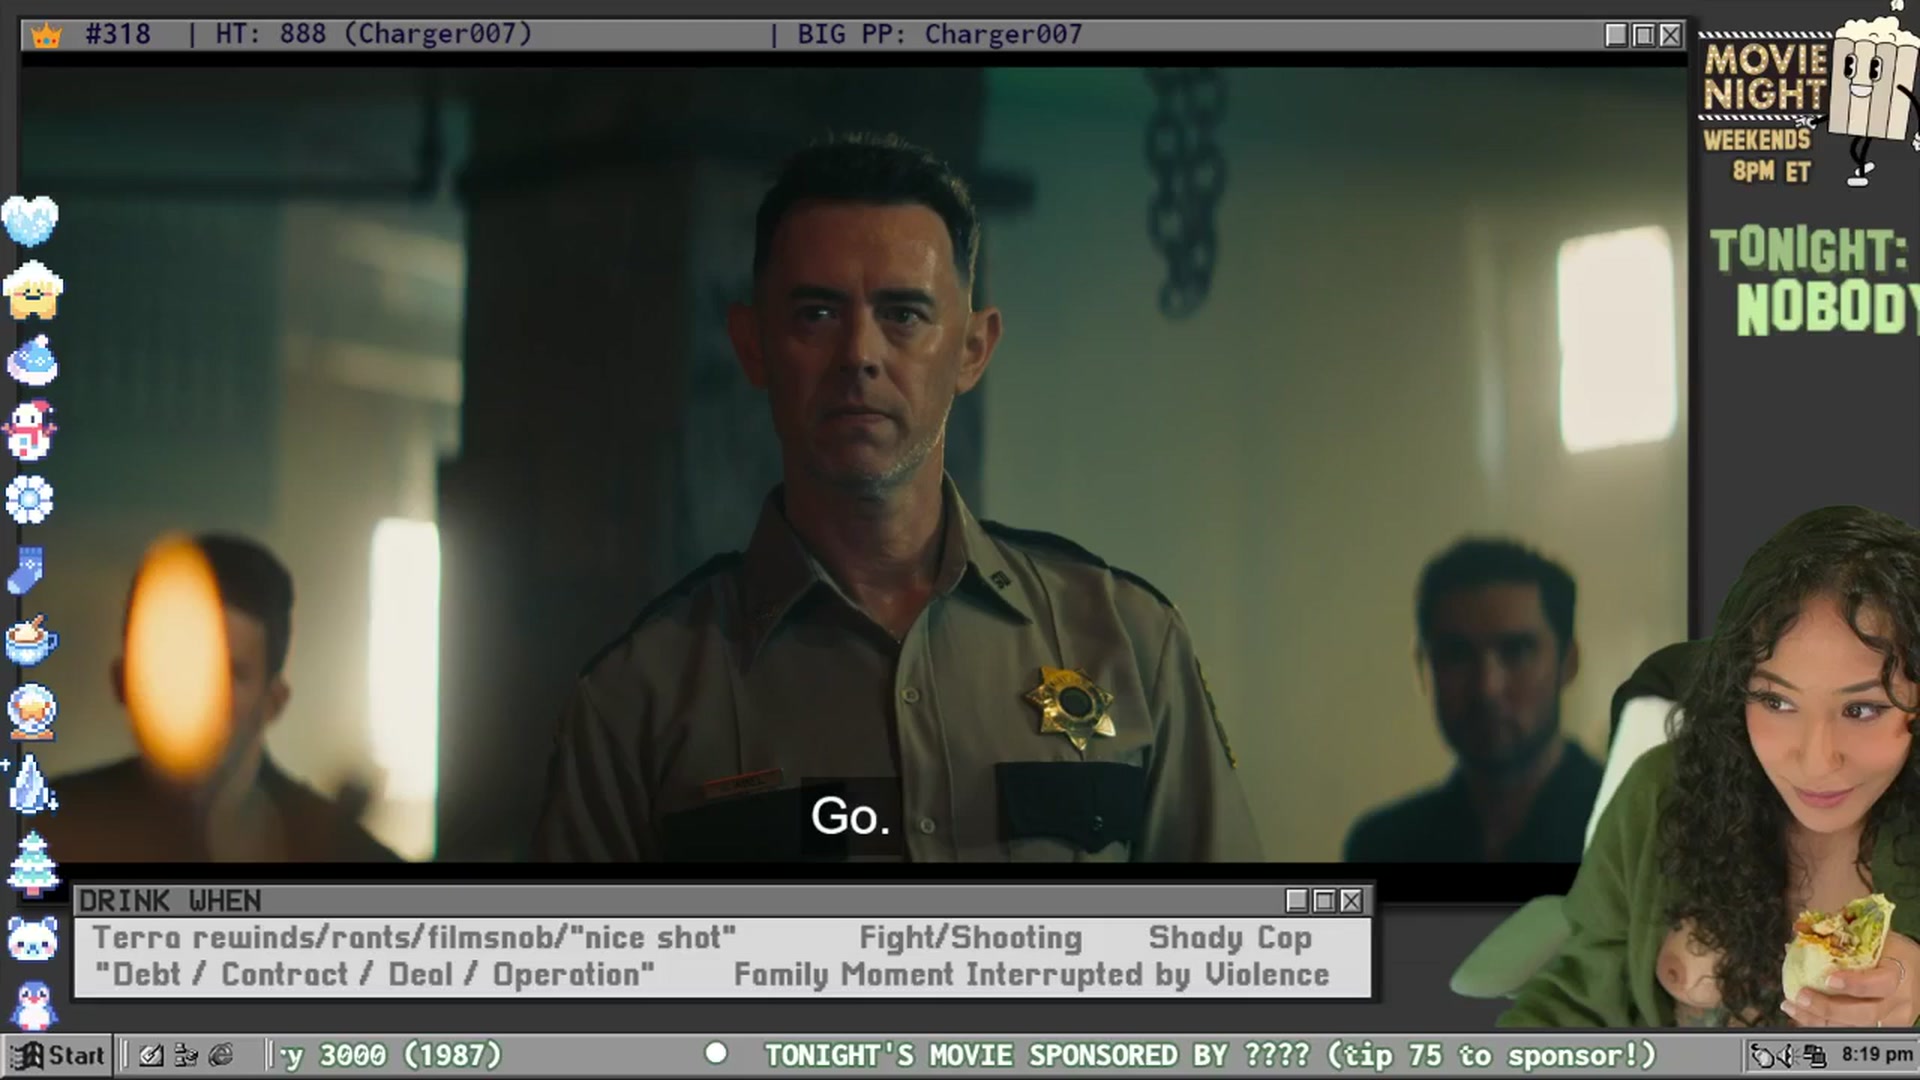The height and width of the screenshot is (1080, 1920).
Task: Click the white snowflake flower icon
Action: tap(30, 500)
